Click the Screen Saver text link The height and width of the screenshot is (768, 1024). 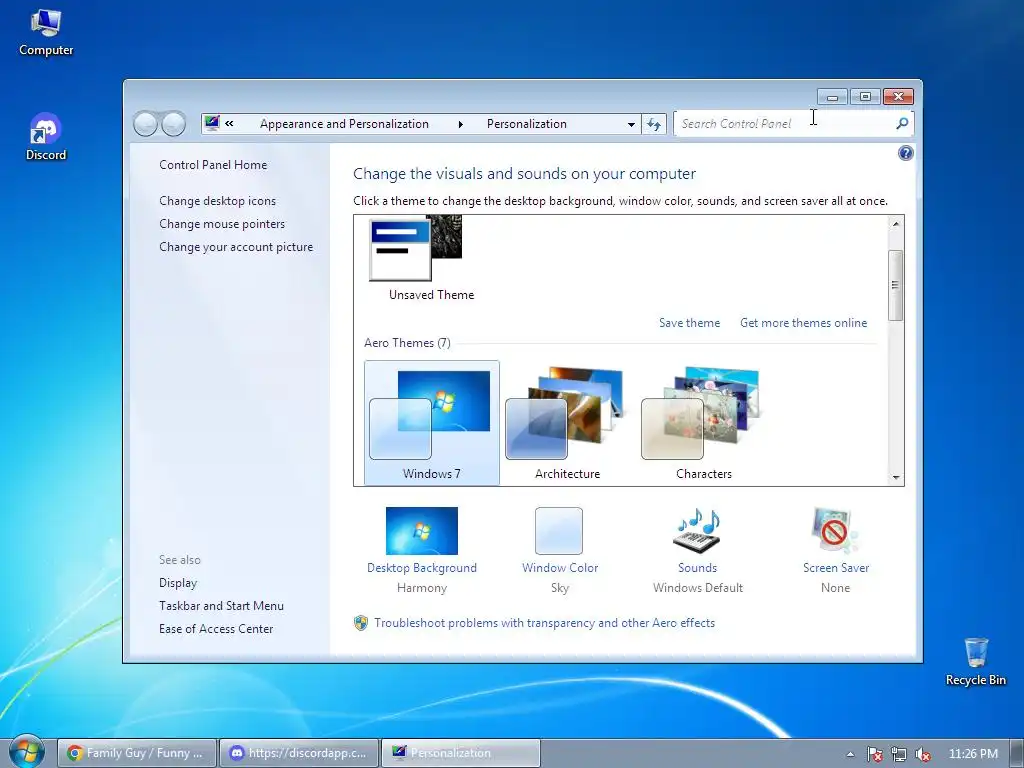pyautogui.click(x=836, y=568)
